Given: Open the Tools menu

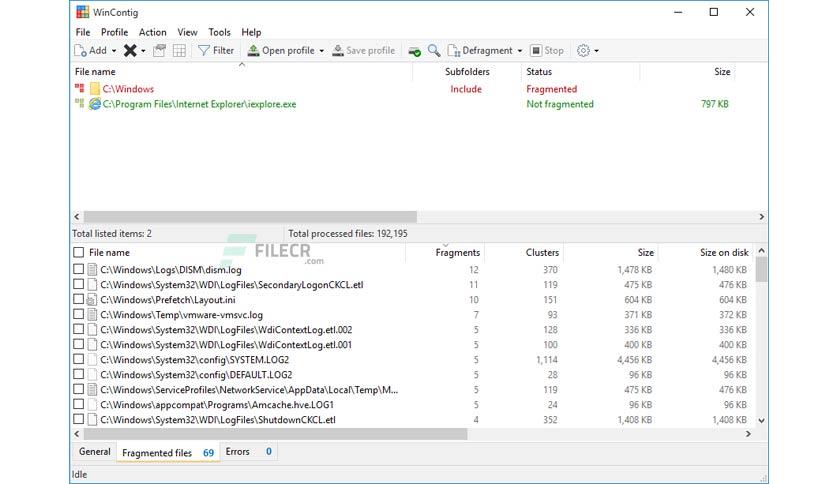Looking at the screenshot, I should pos(219,32).
